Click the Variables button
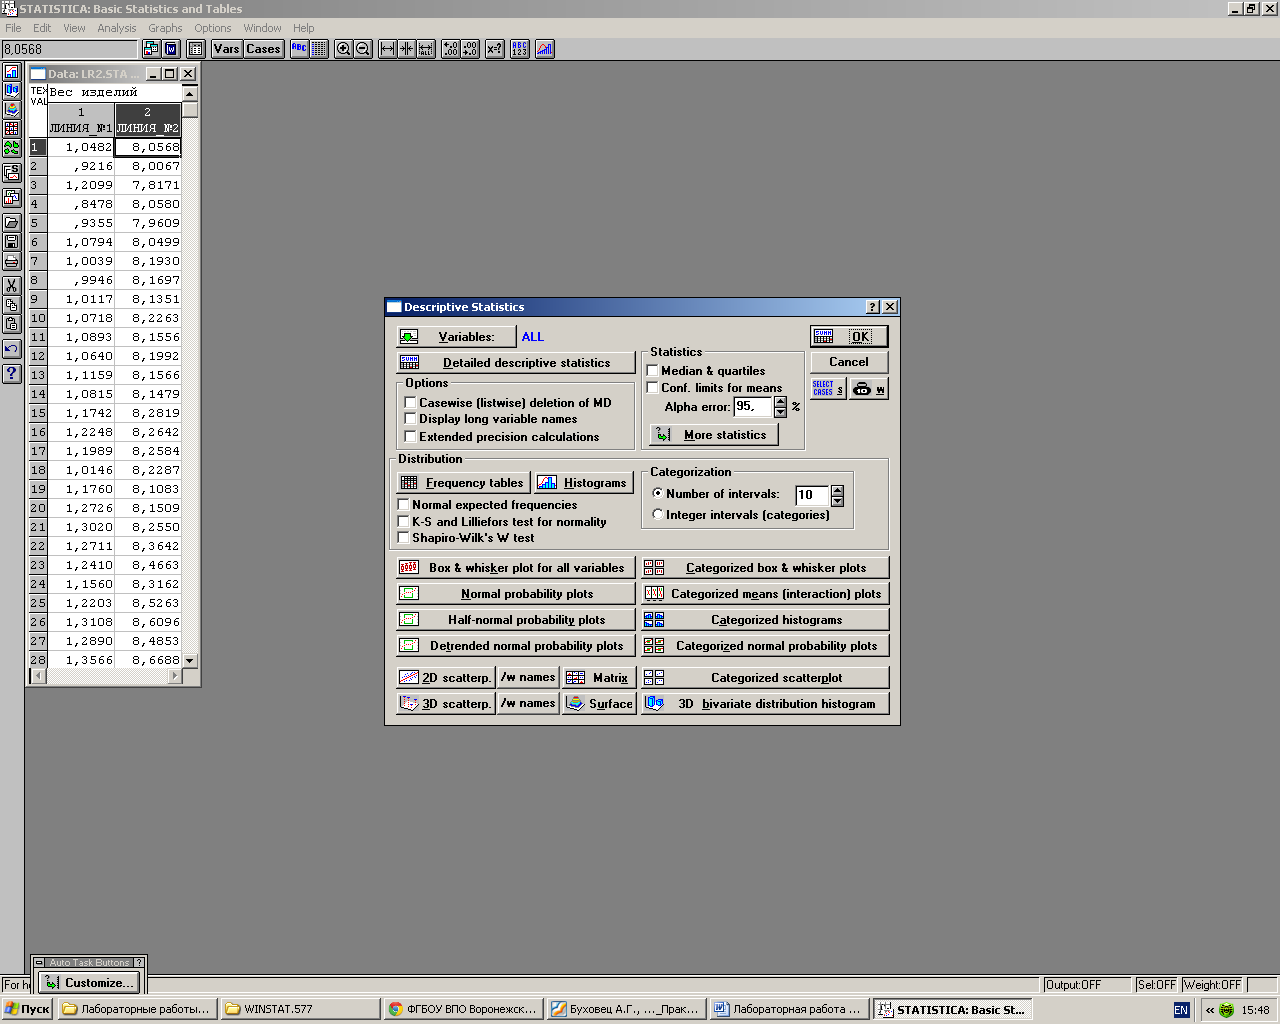The image size is (1280, 1024). tap(456, 337)
